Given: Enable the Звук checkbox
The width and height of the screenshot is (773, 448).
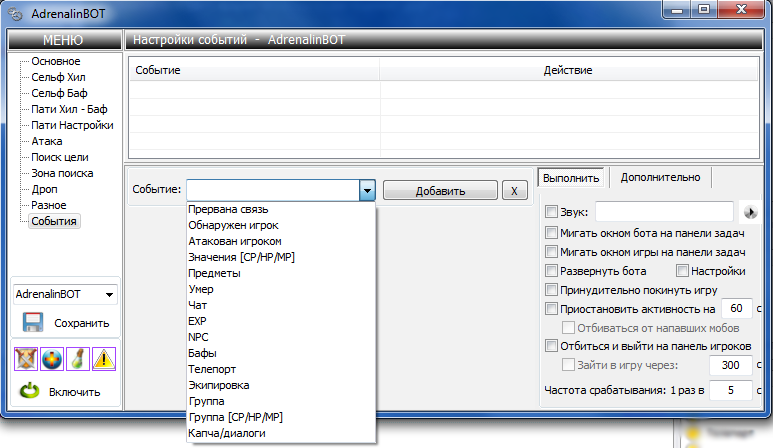Looking at the screenshot, I should click(x=551, y=212).
